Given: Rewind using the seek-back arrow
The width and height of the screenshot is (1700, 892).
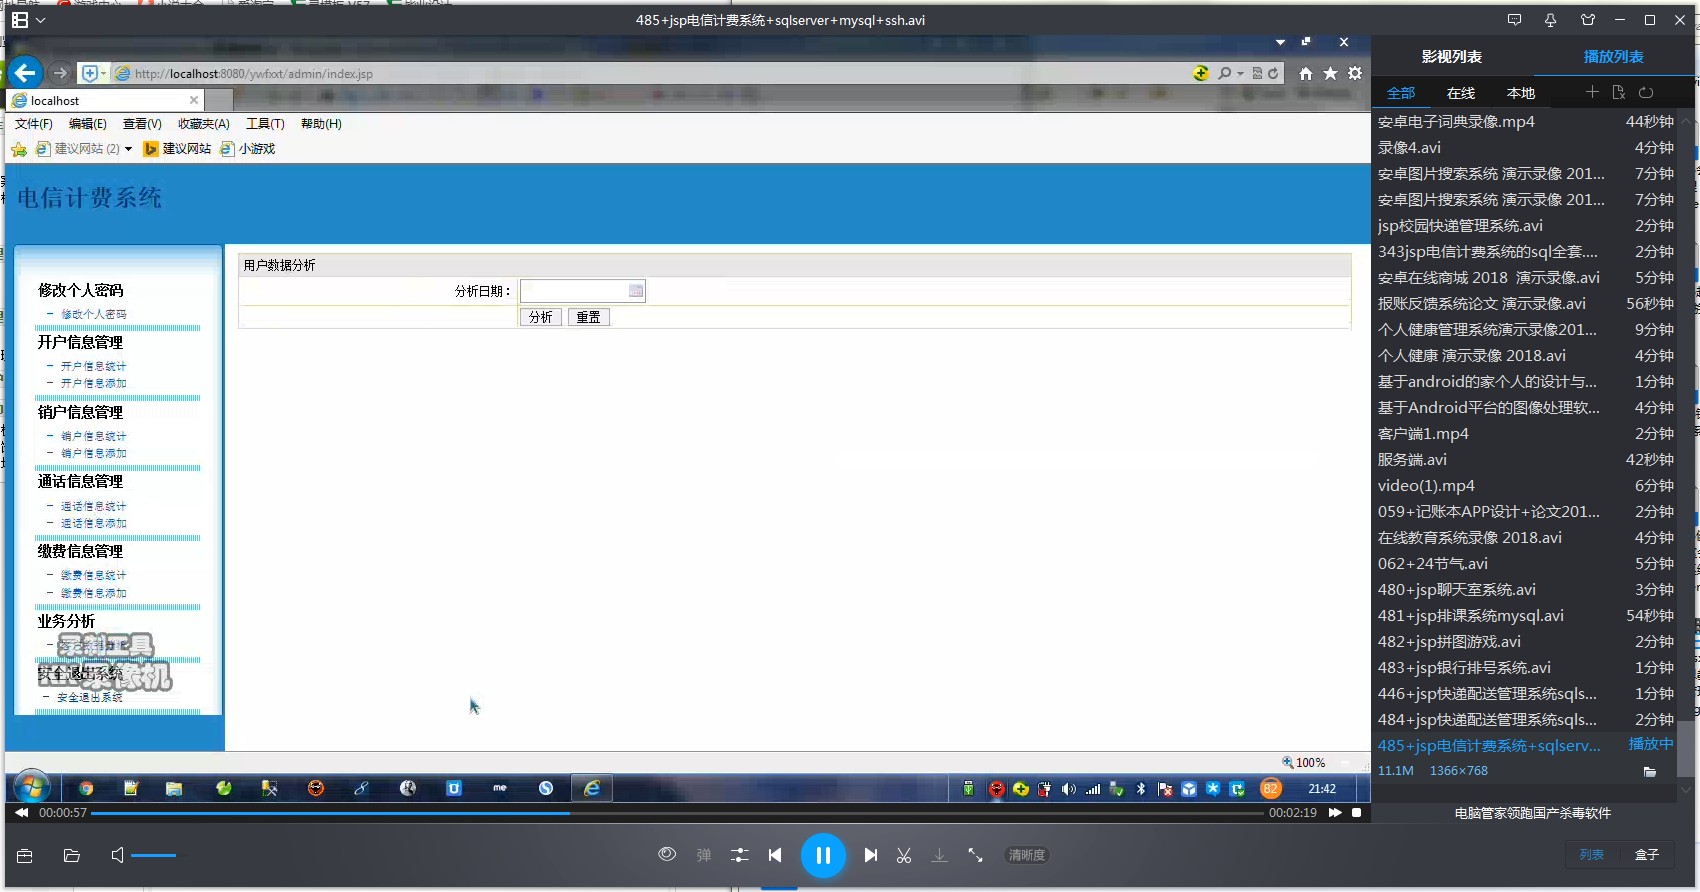Looking at the screenshot, I should pos(21,813).
